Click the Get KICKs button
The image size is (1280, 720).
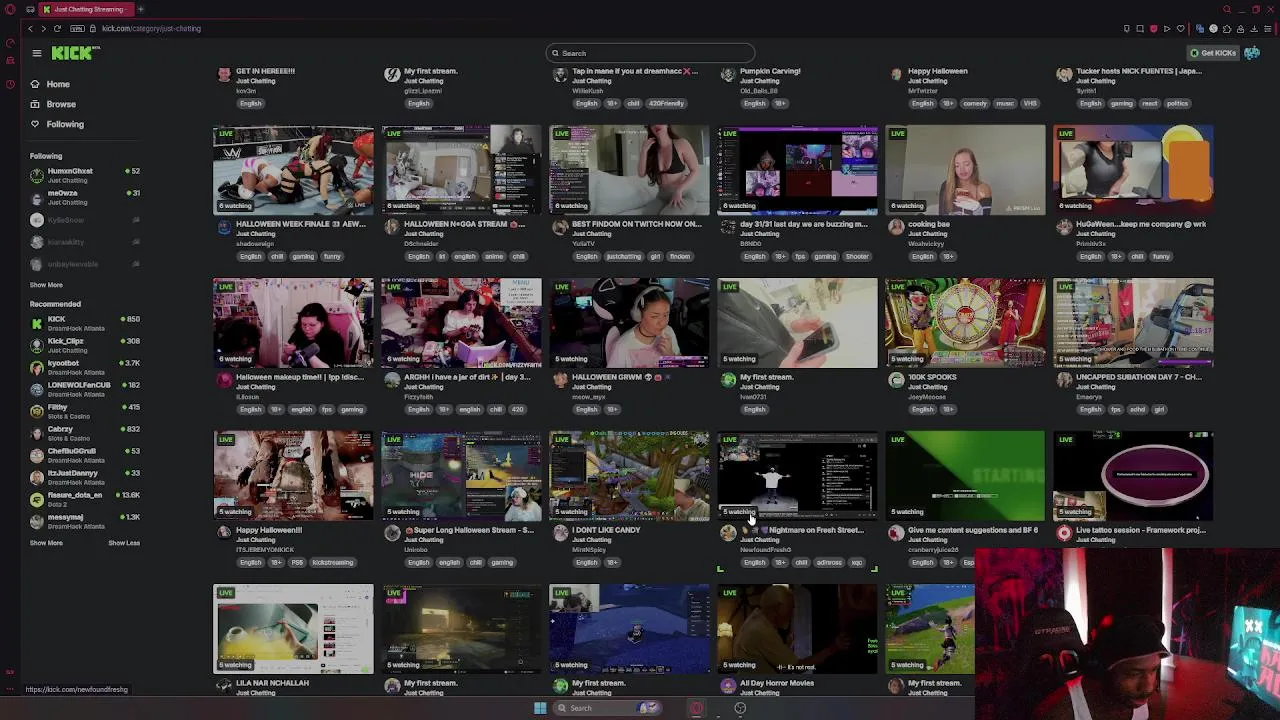(1212, 53)
